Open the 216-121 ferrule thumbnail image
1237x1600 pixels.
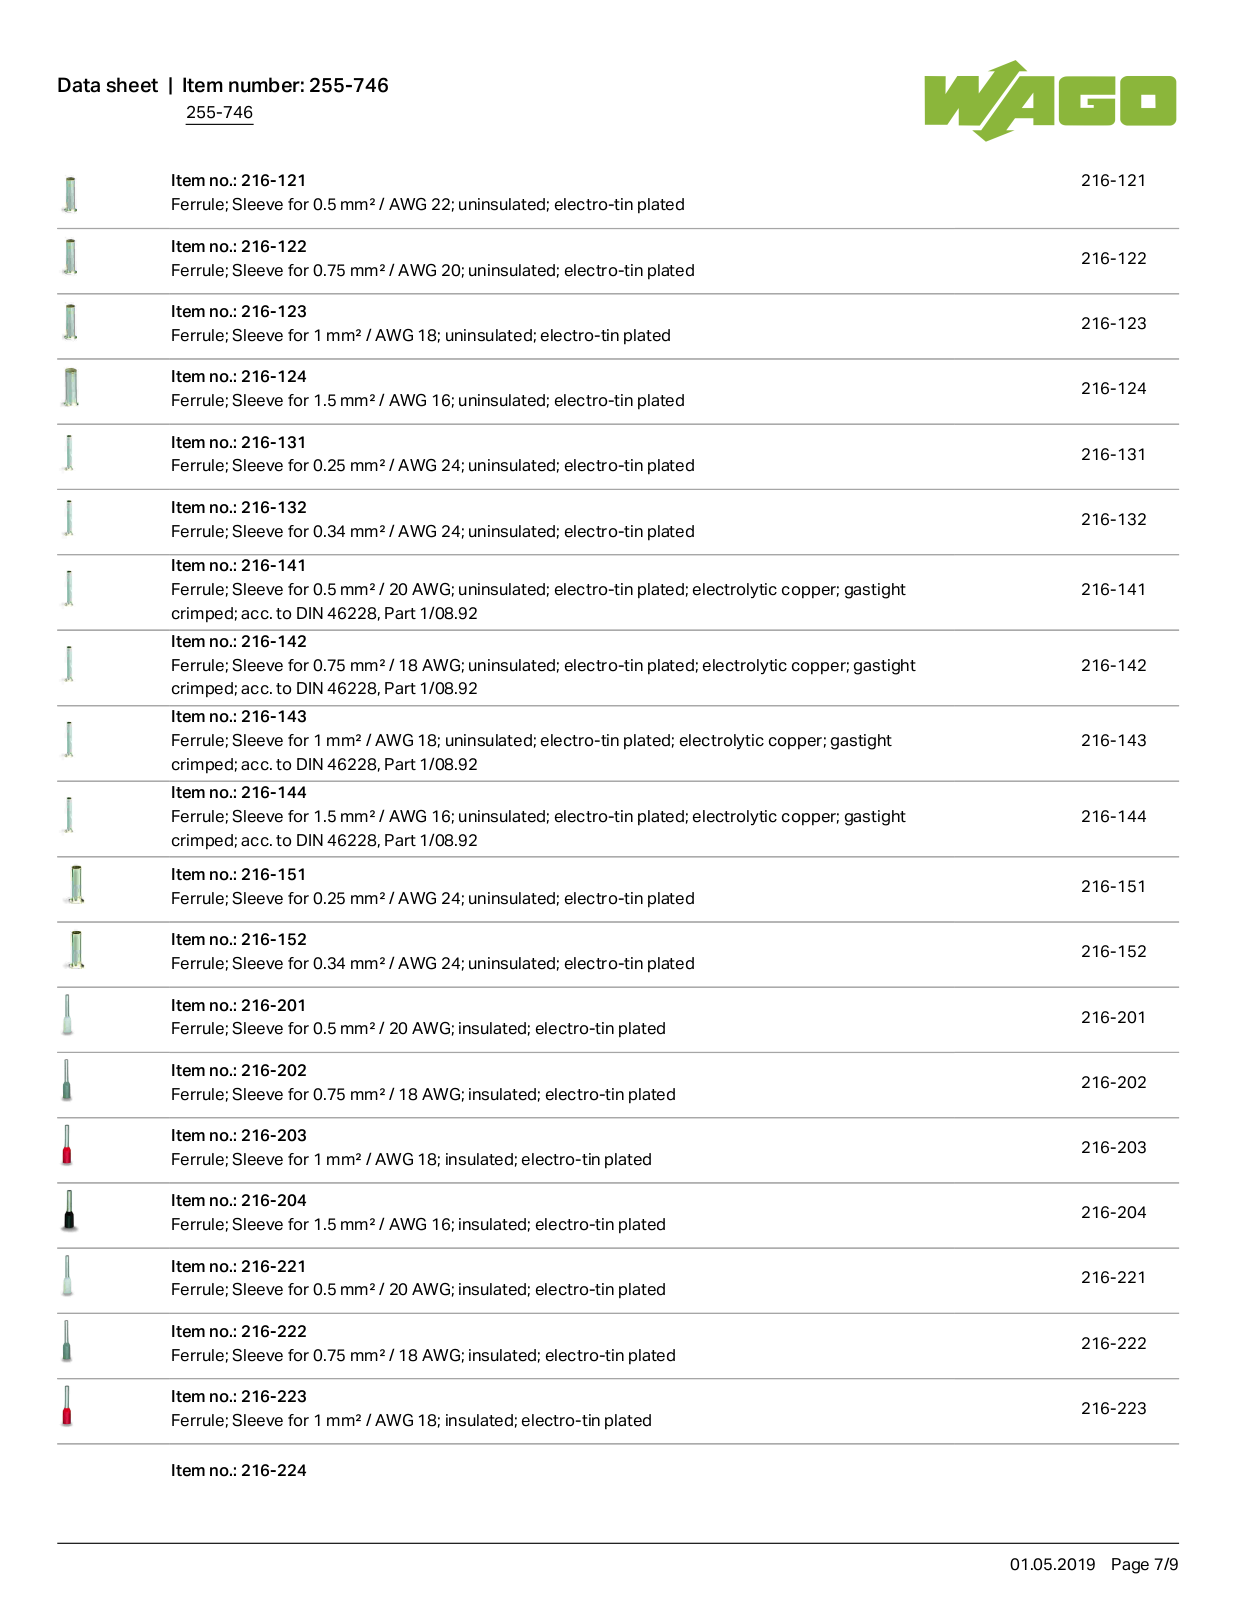pos(70,194)
